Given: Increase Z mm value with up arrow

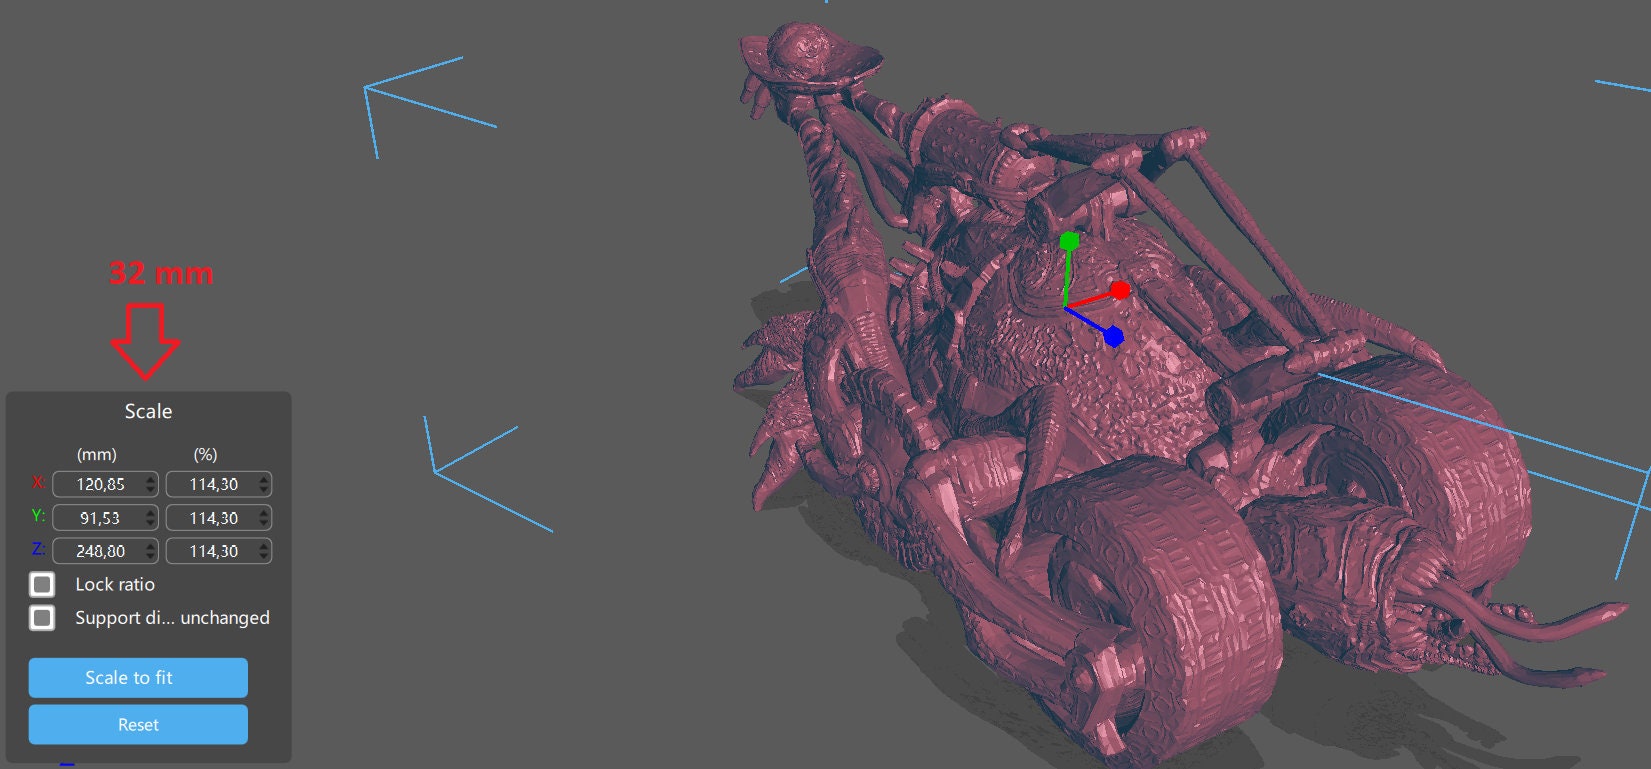Looking at the screenshot, I should coord(151,546).
